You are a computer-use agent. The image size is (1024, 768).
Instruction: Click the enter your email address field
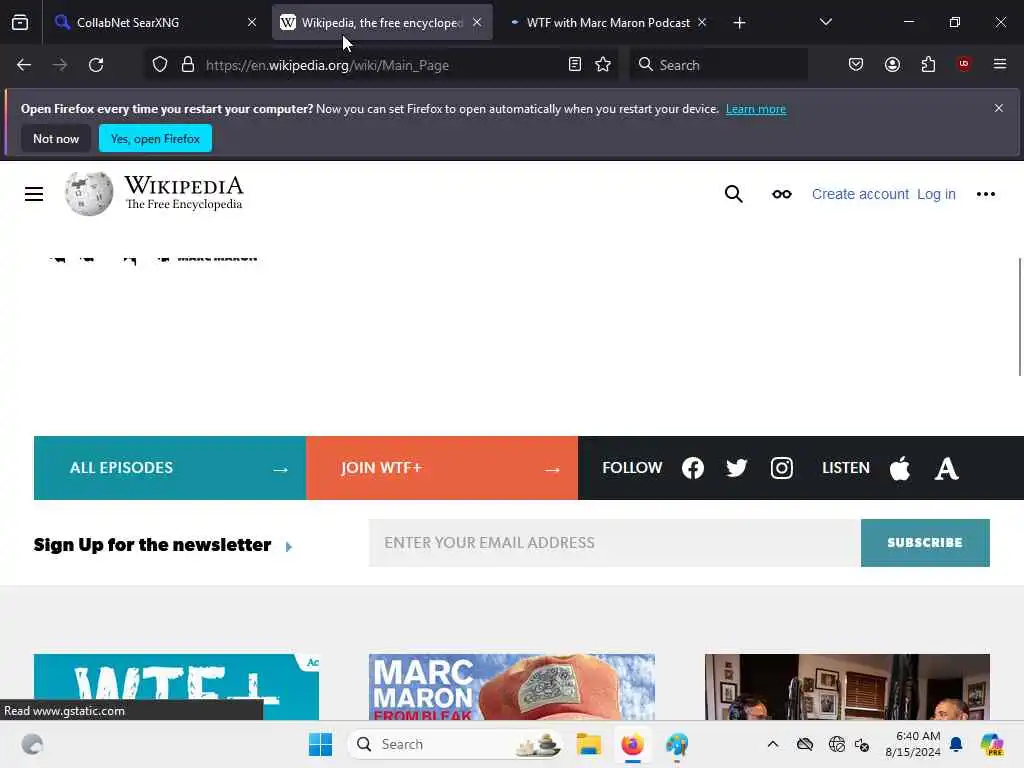coord(615,543)
